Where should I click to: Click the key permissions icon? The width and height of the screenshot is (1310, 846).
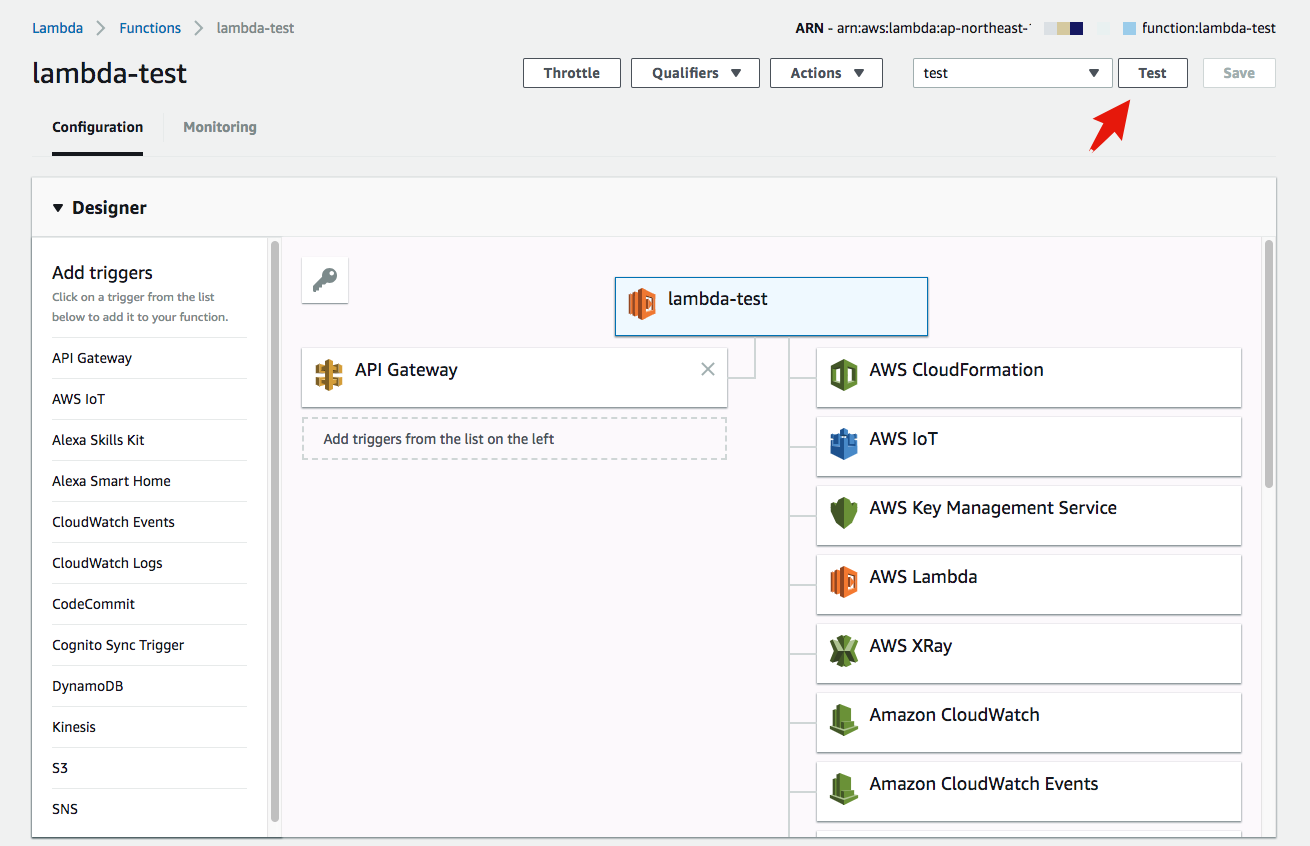(325, 281)
